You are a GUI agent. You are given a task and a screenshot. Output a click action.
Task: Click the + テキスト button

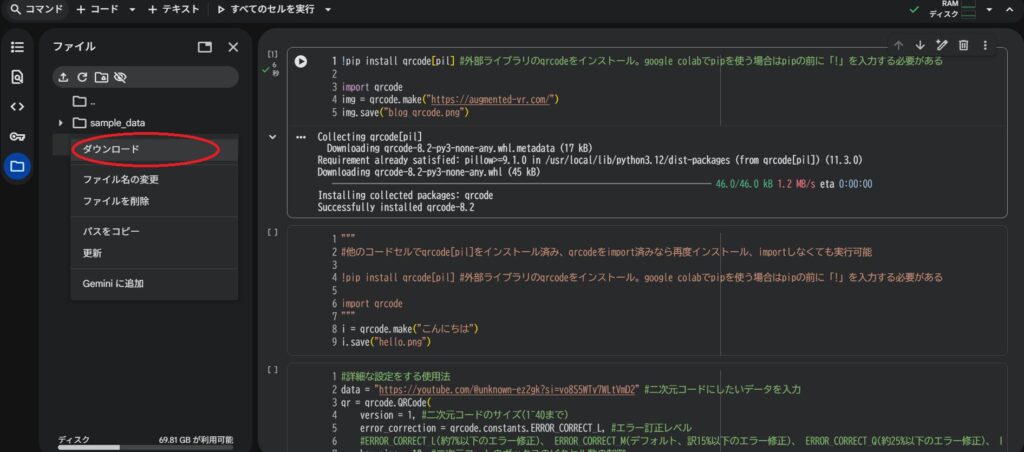176,9
